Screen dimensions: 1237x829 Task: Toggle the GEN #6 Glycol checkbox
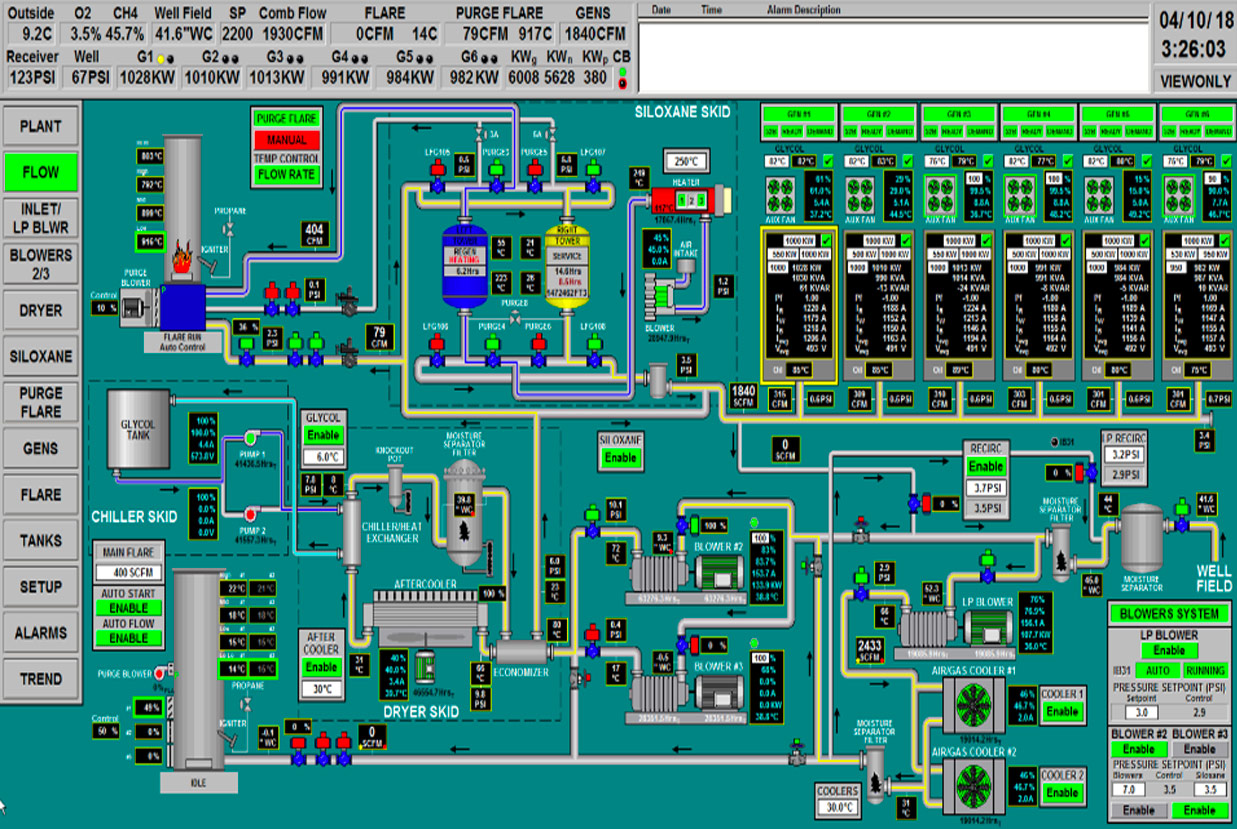(x=1226, y=160)
